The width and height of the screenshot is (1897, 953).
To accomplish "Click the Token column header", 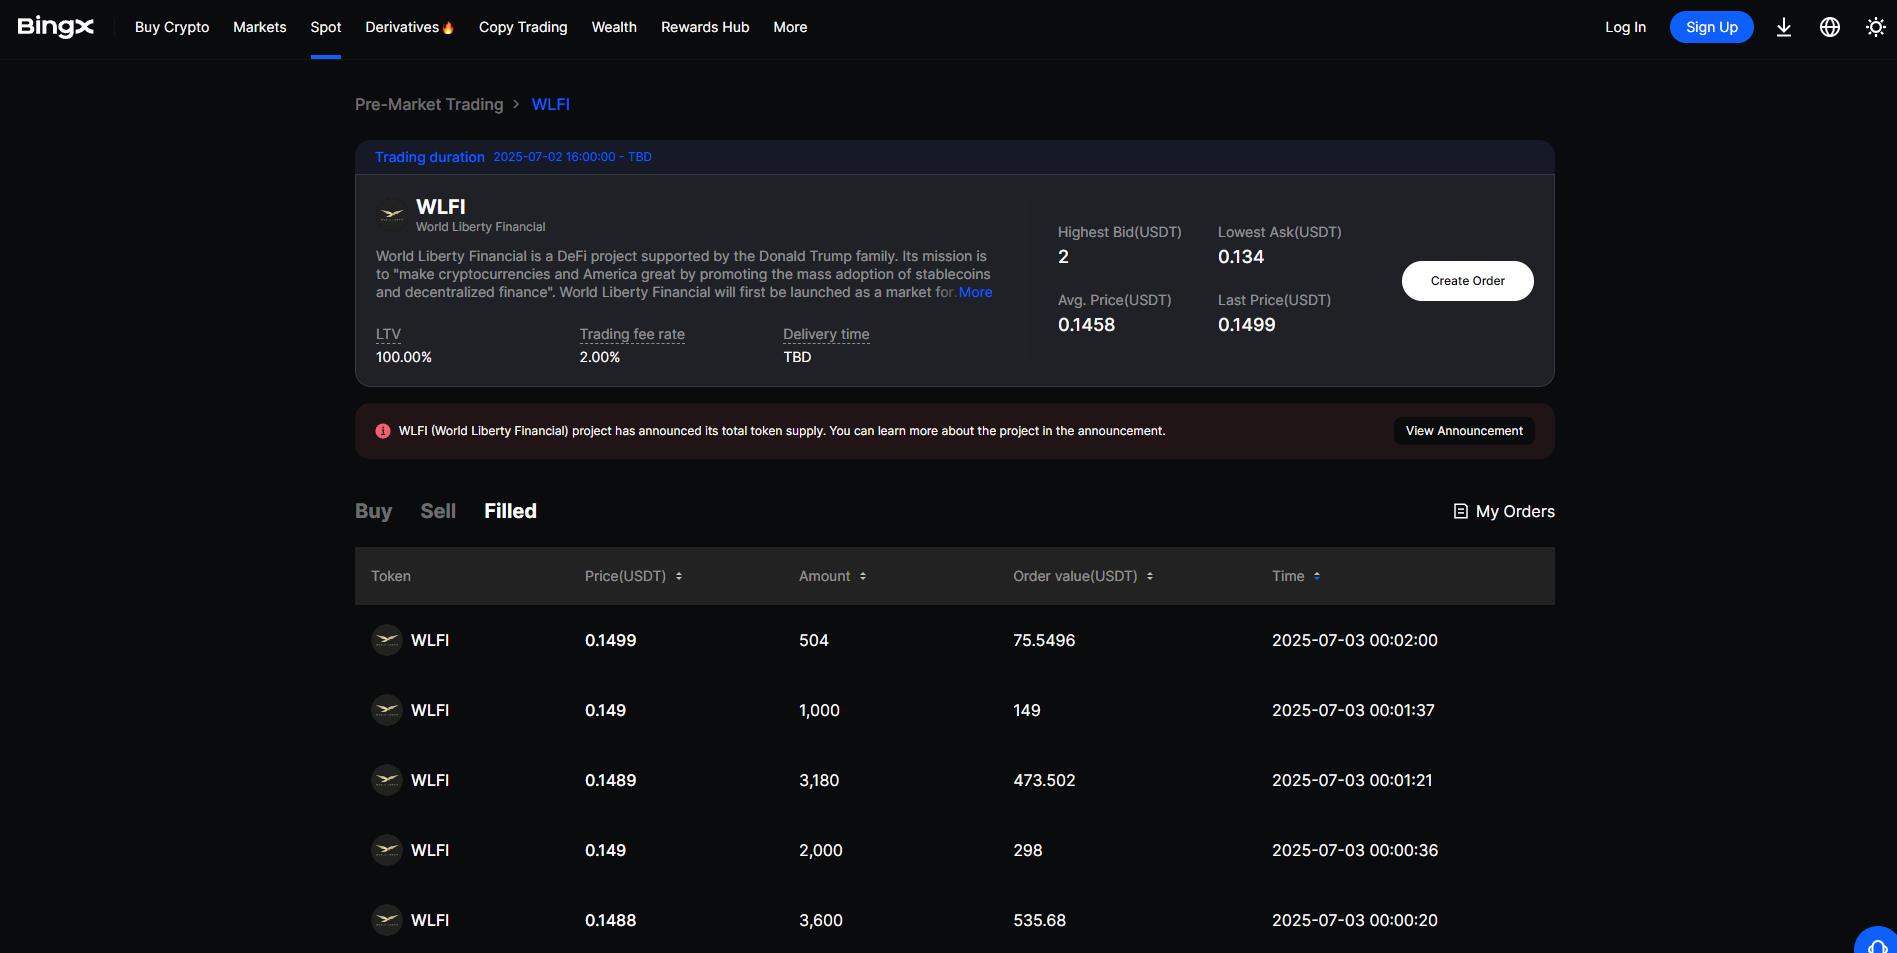I will pyautogui.click(x=391, y=576).
